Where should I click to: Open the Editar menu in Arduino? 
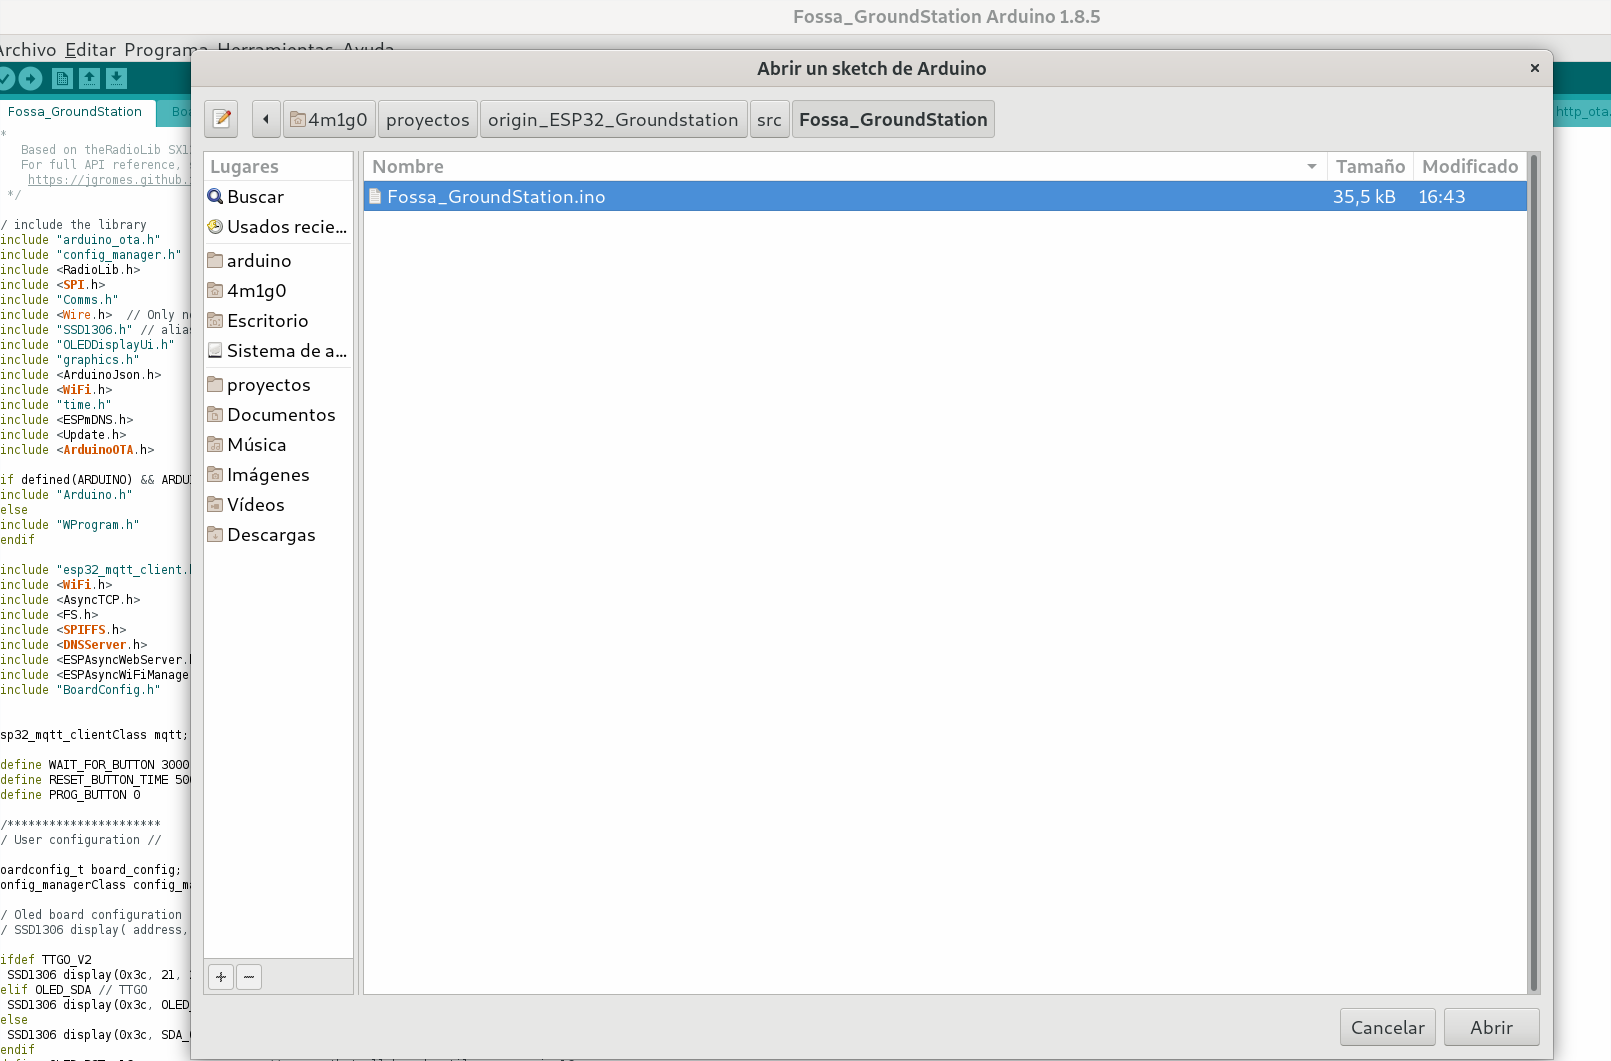[x=90, y=50]
